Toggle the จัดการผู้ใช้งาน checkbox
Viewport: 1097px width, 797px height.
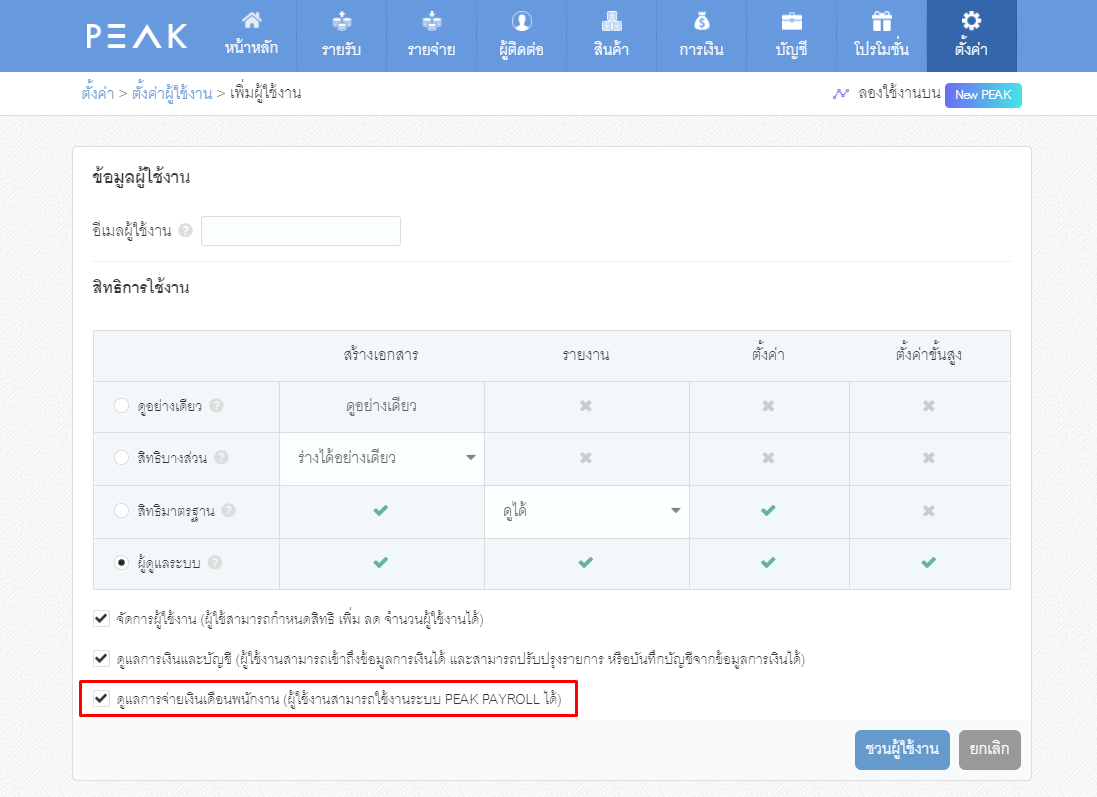point(101,619)
